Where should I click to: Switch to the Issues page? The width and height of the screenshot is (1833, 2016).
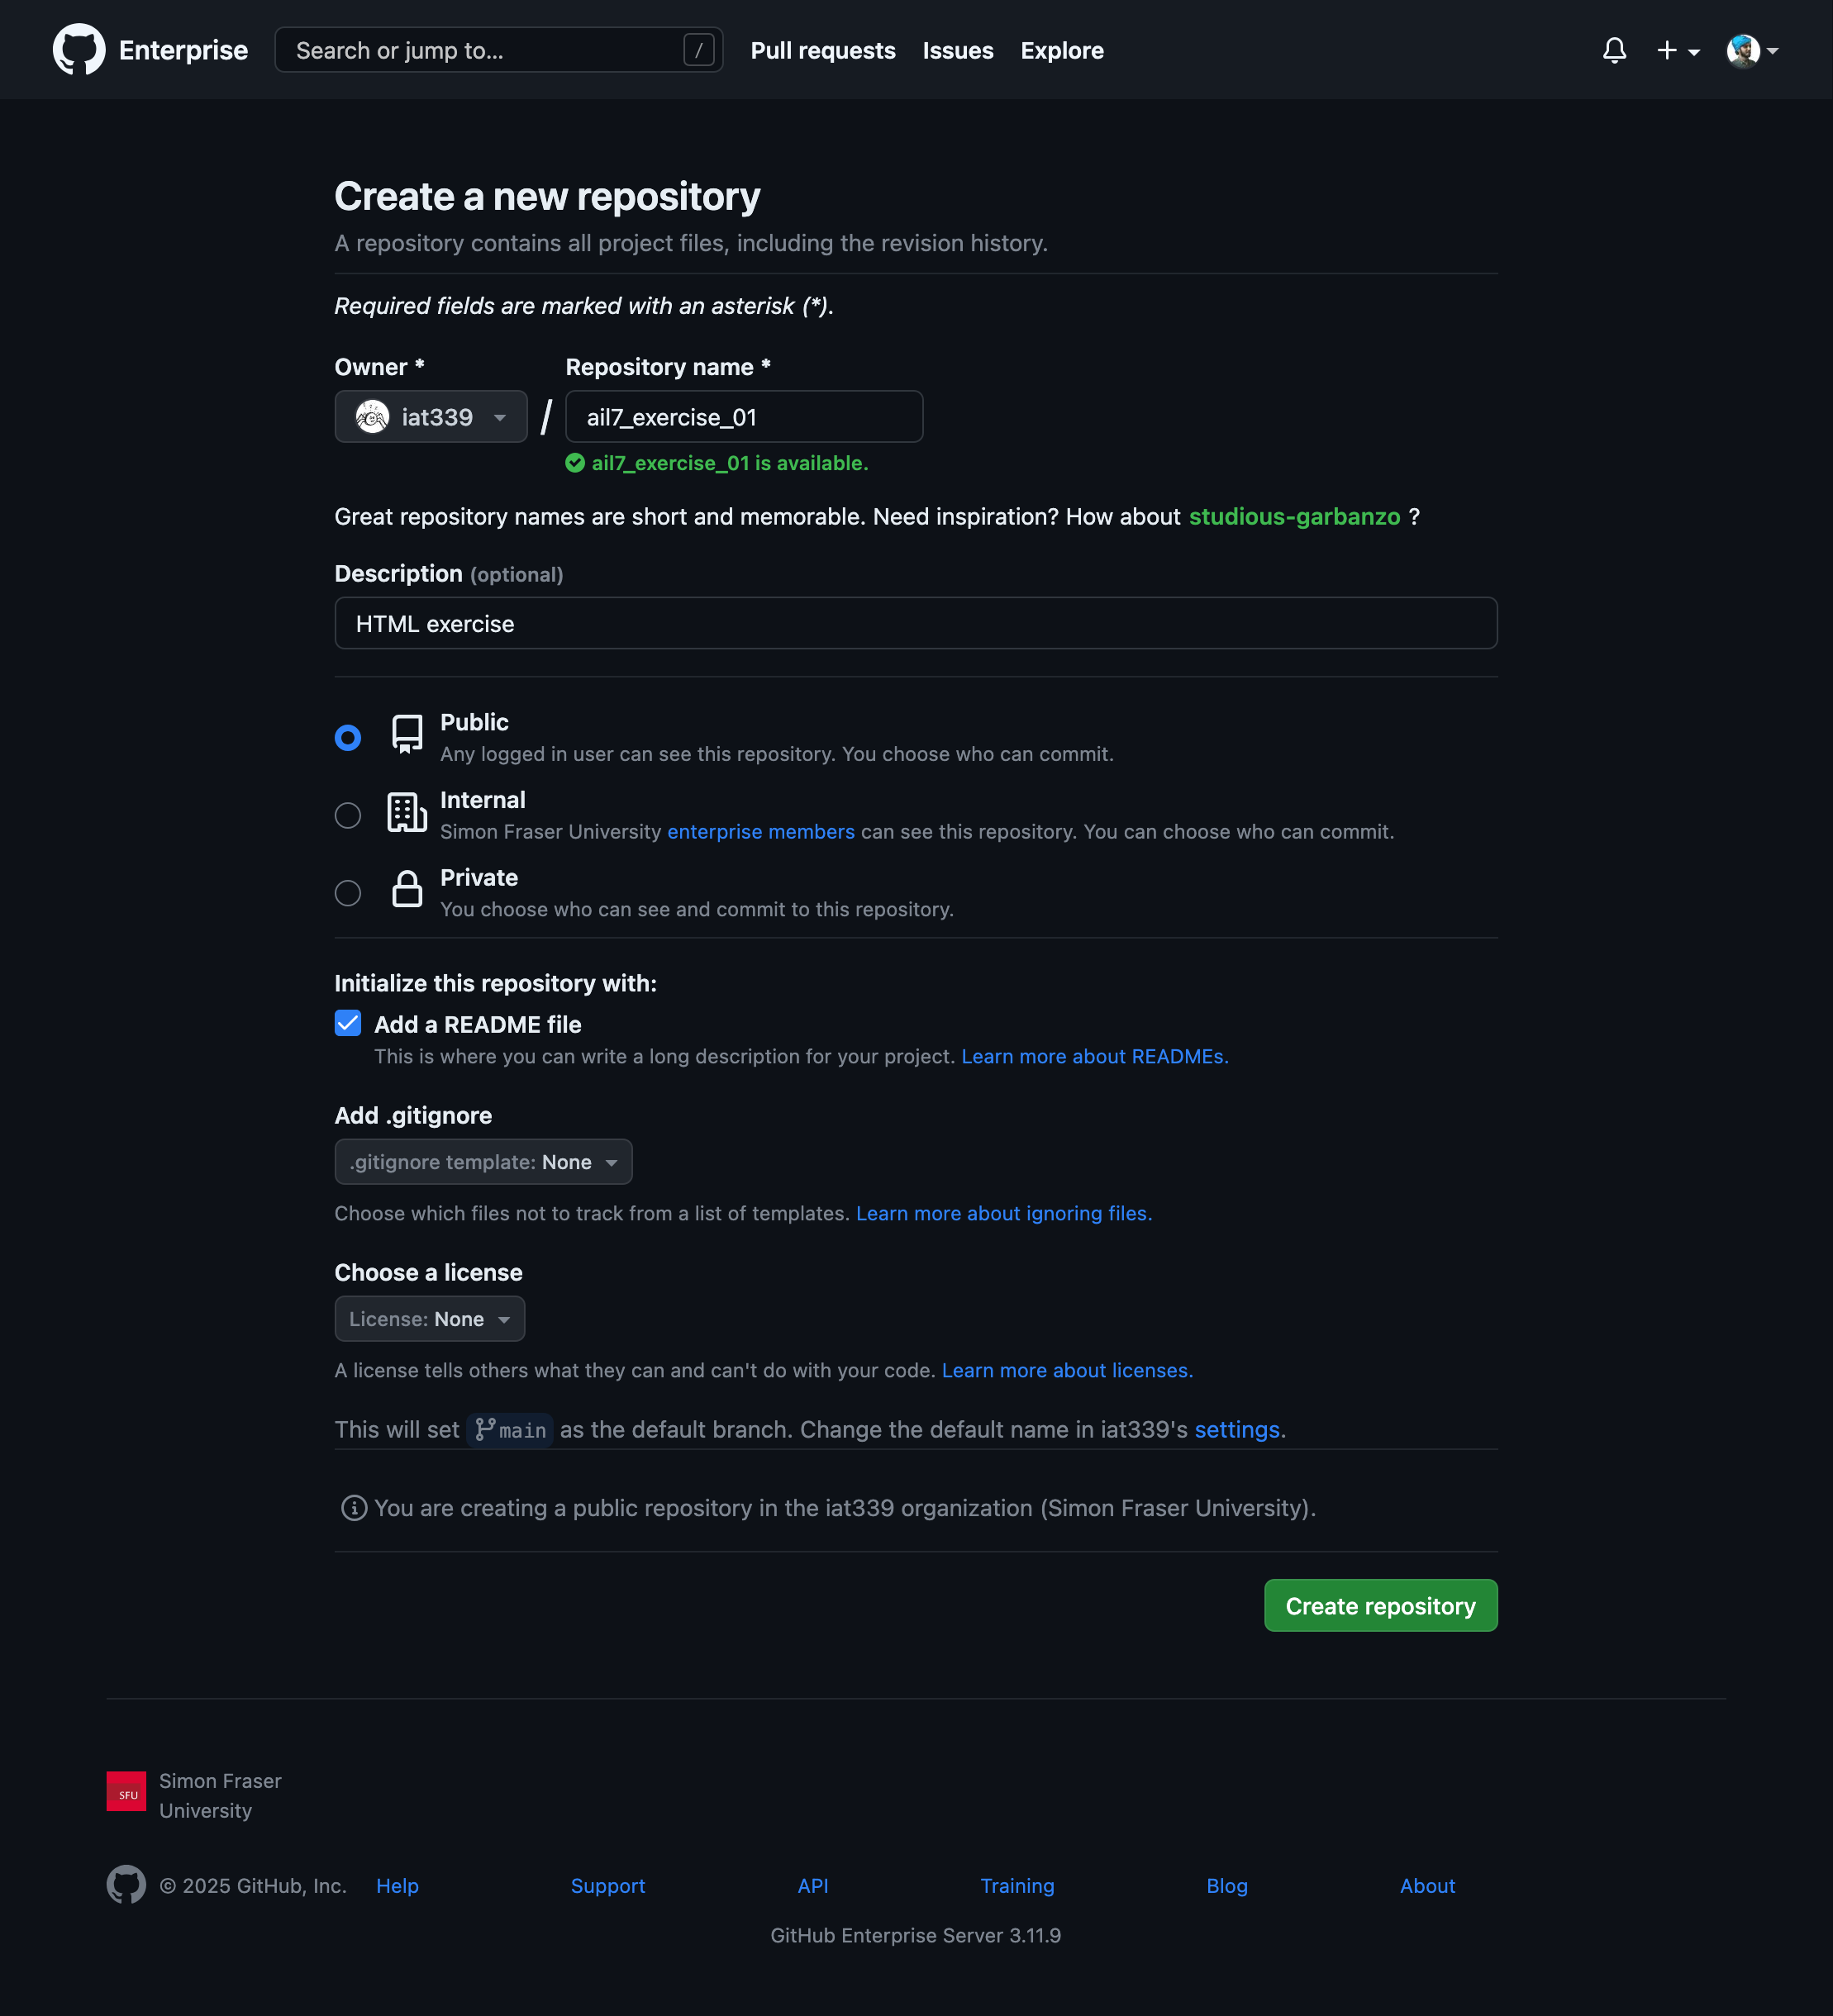click(957, 50)
